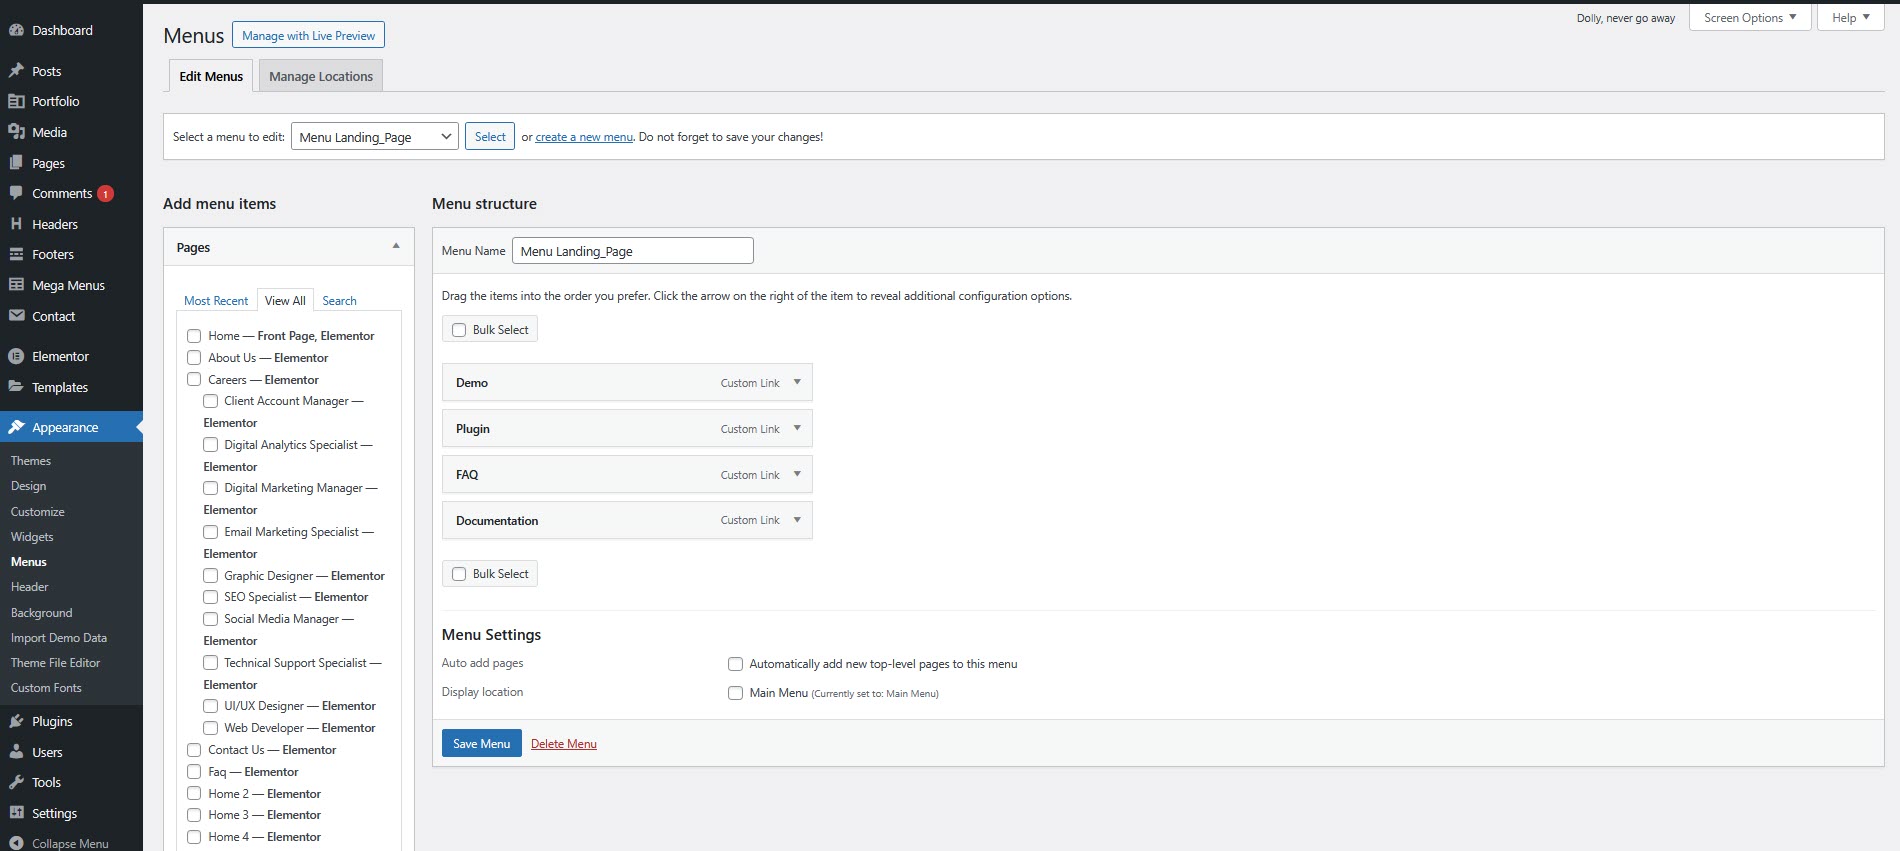Enable automatically add new top-level pages

coord(736,664)
